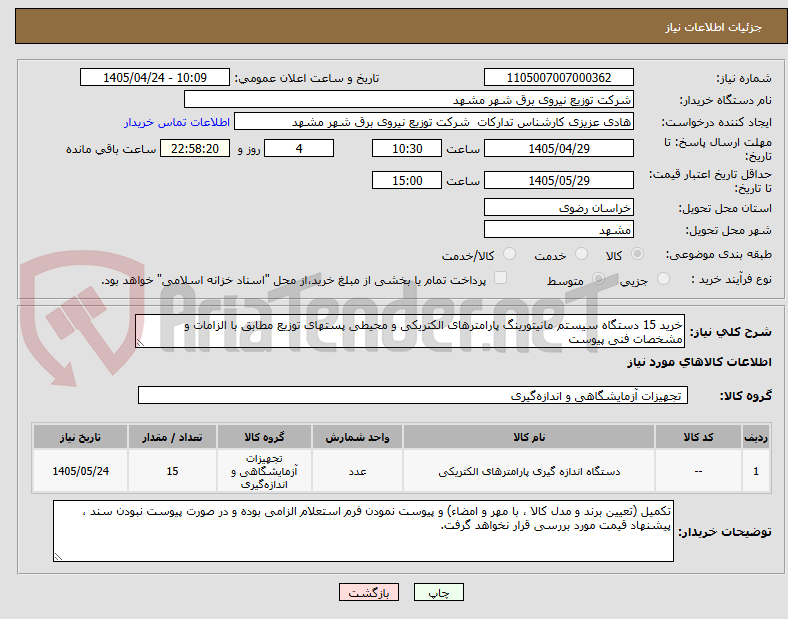The width and height of the screenshot is (788, 619).
Task: Click the چاپ print button
Action: tap(439, 592)
